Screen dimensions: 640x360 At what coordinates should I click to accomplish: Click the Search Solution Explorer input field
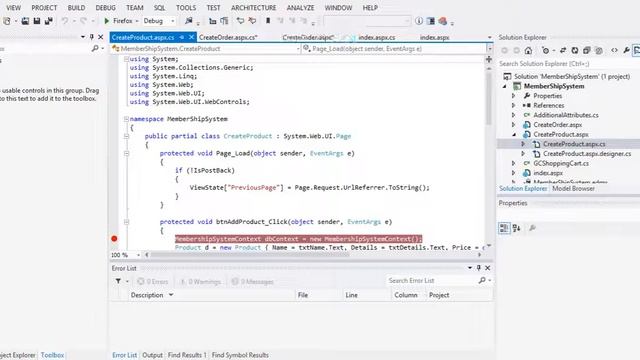[x=569, y=64]
